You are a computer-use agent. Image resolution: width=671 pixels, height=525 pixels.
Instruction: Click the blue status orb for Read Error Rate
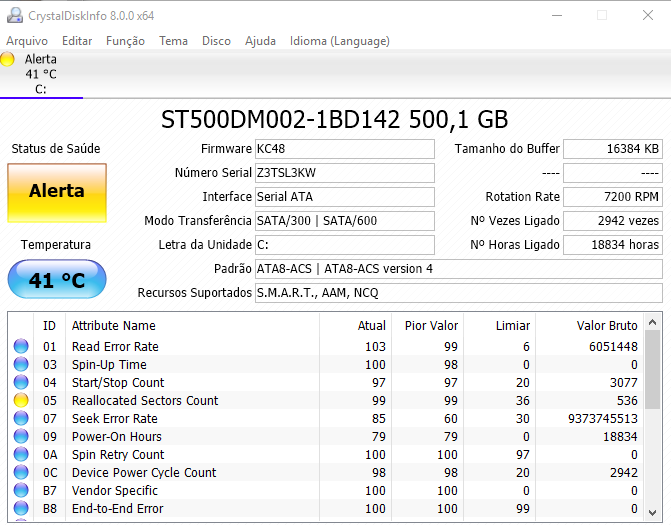click(21, 346)
